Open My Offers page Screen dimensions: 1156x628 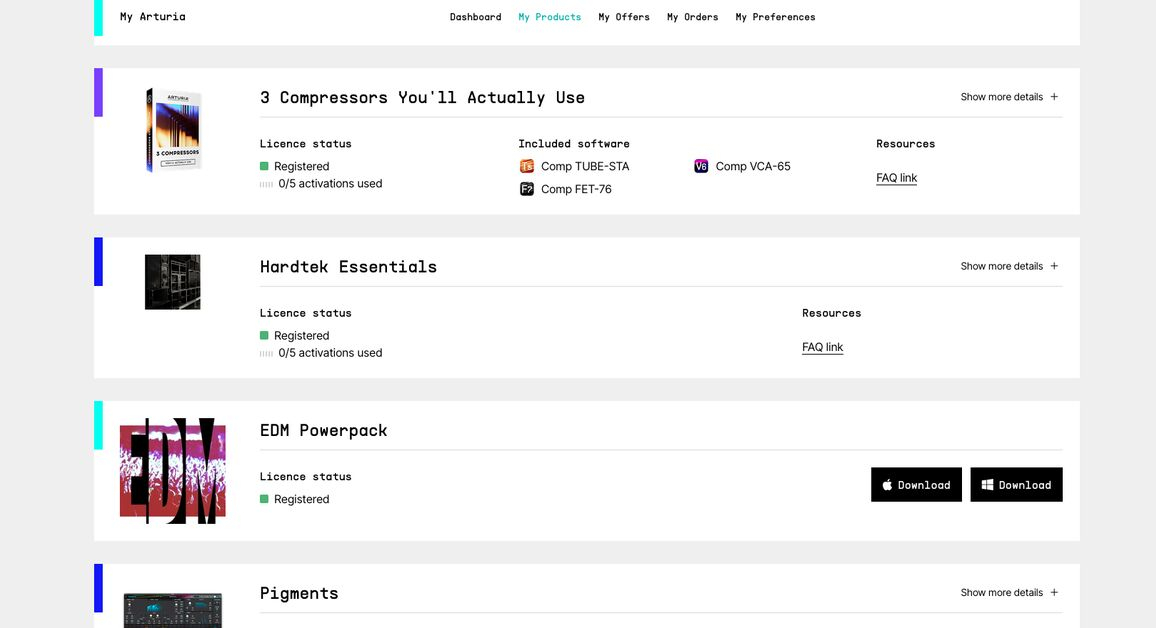[x=624, y=17]
